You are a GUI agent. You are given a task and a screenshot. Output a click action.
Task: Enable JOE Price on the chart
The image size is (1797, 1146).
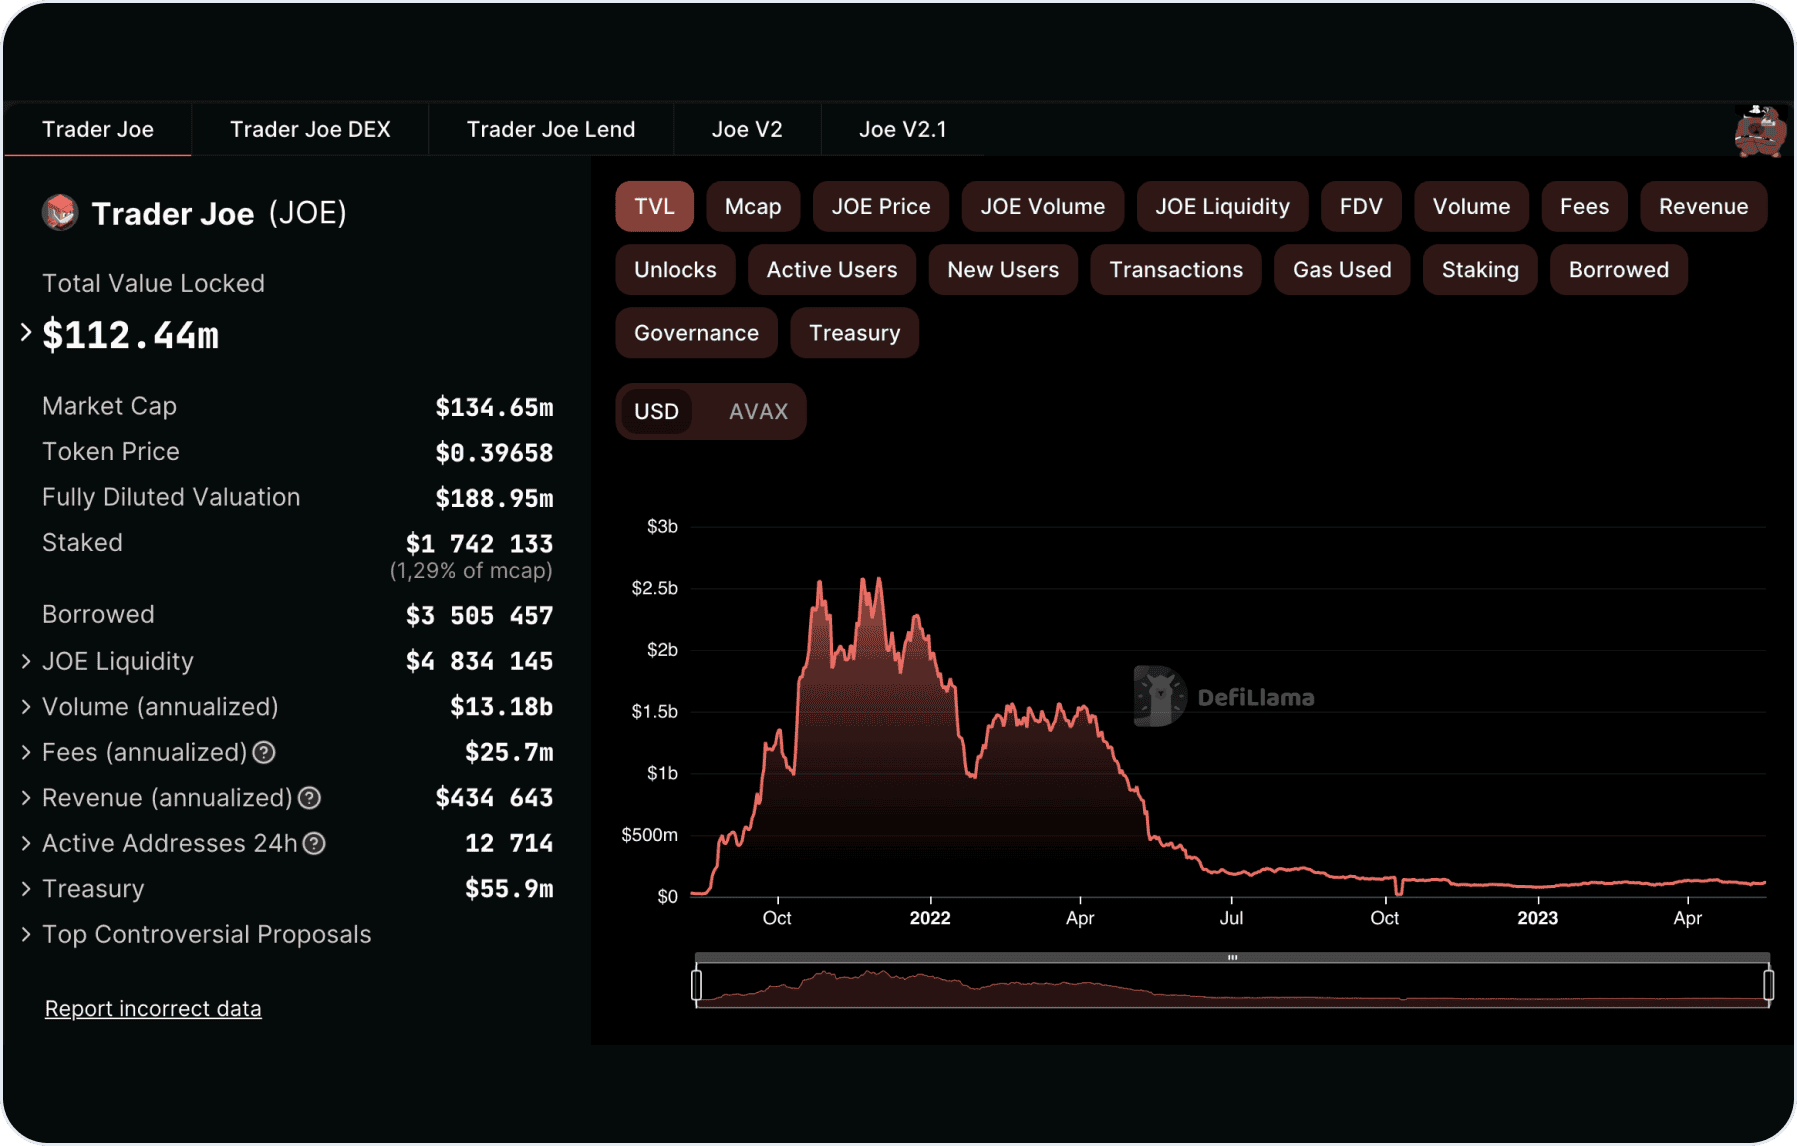click(x=881, y=206)
